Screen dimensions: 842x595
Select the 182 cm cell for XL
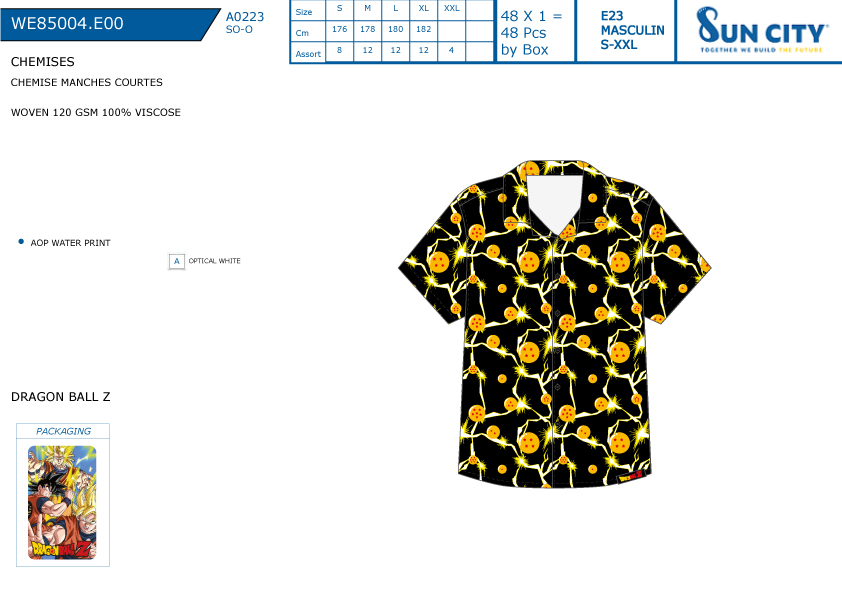(424, 29)
